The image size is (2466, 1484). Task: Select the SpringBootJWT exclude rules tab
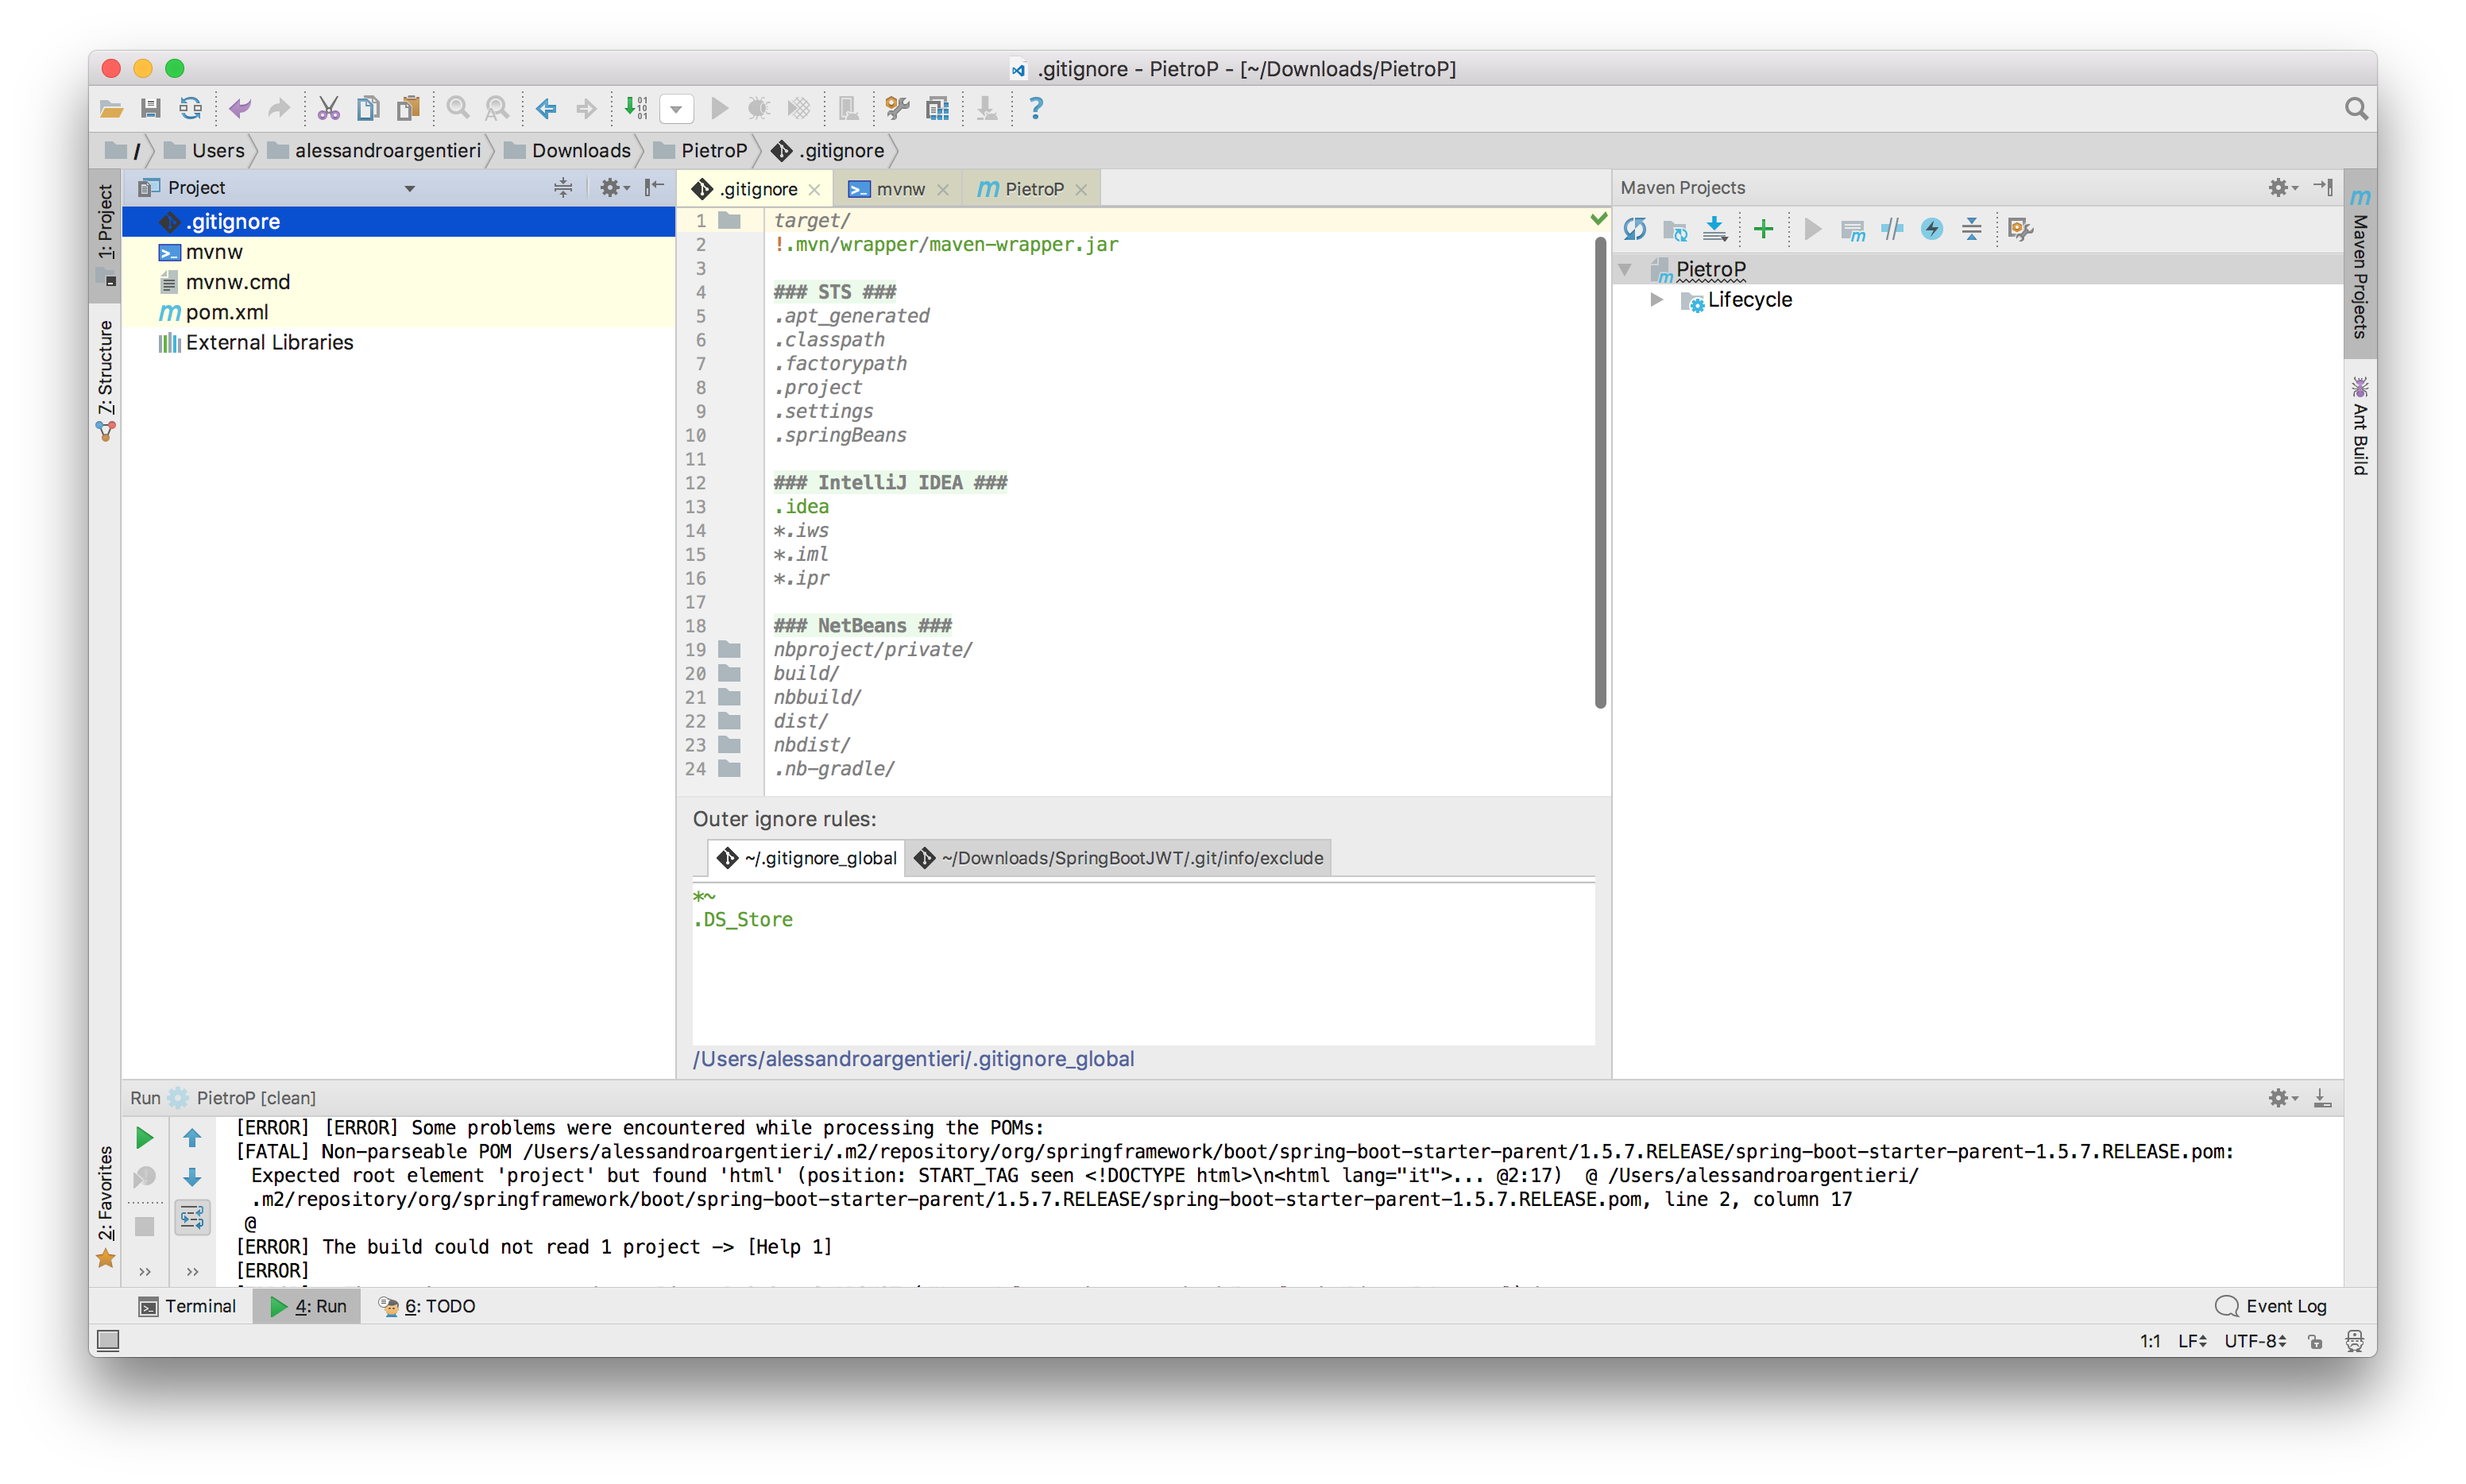tap(1118, 858)
